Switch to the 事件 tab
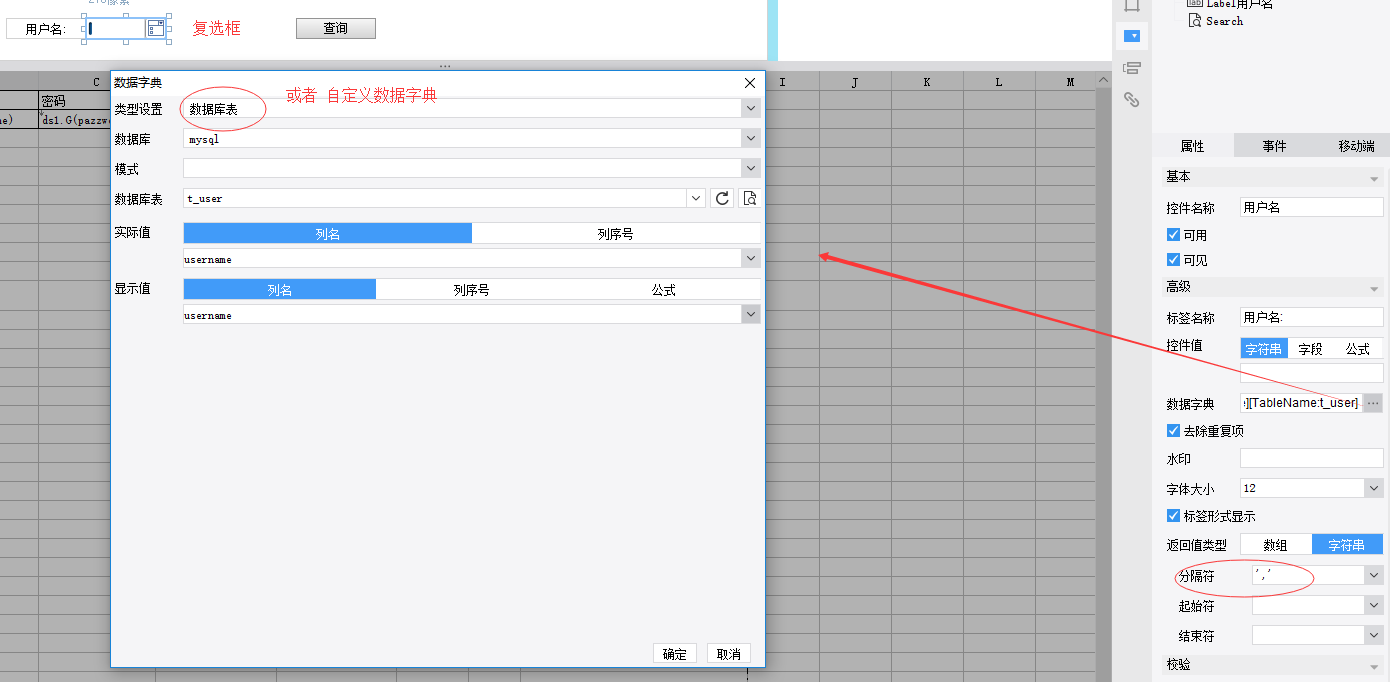 [1274, 146]
